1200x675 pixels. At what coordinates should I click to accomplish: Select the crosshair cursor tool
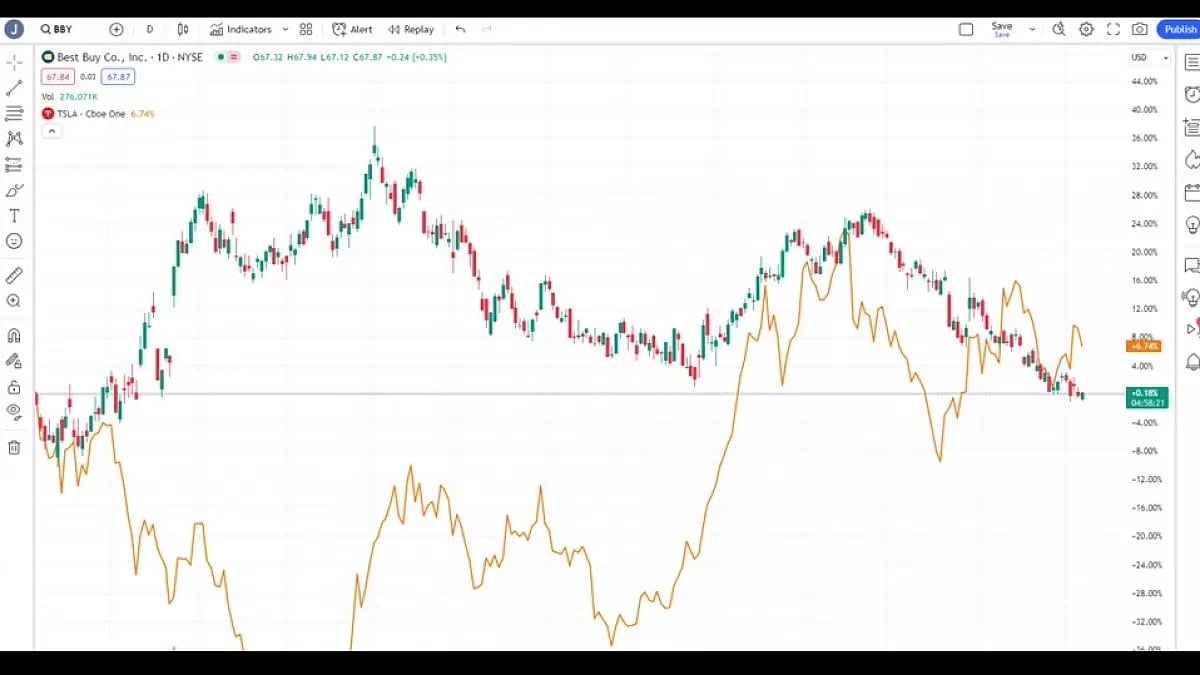[x=13, y=63]
